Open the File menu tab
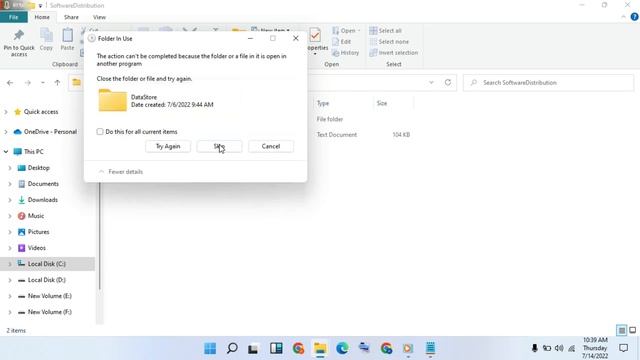 [x=13, y=17]
